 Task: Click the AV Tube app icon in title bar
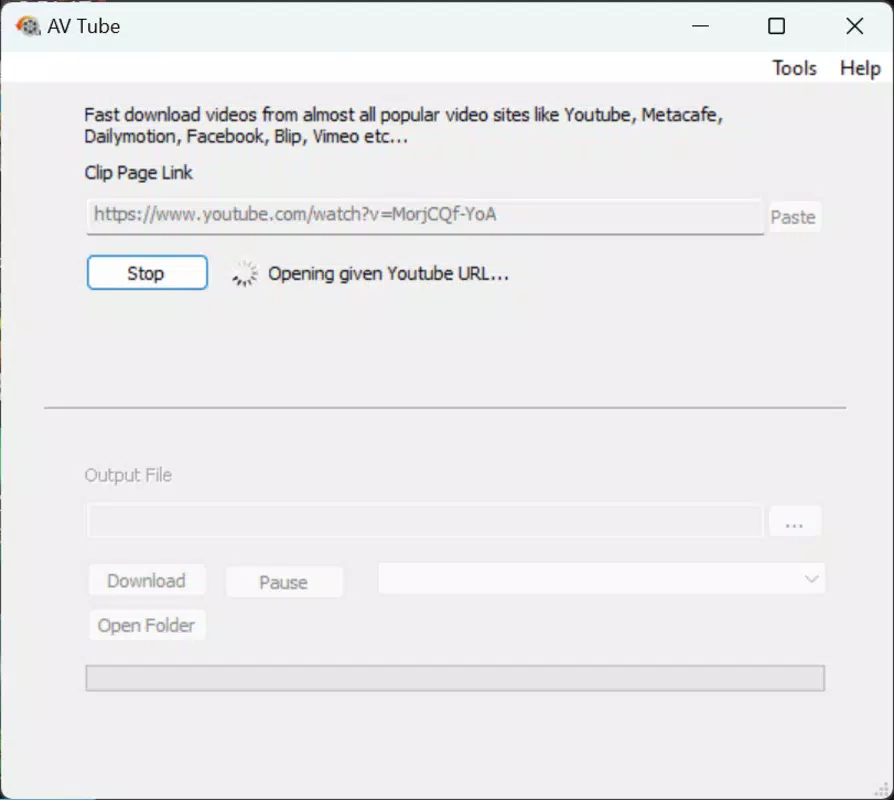pyautogui.click(x=27, y=26)
